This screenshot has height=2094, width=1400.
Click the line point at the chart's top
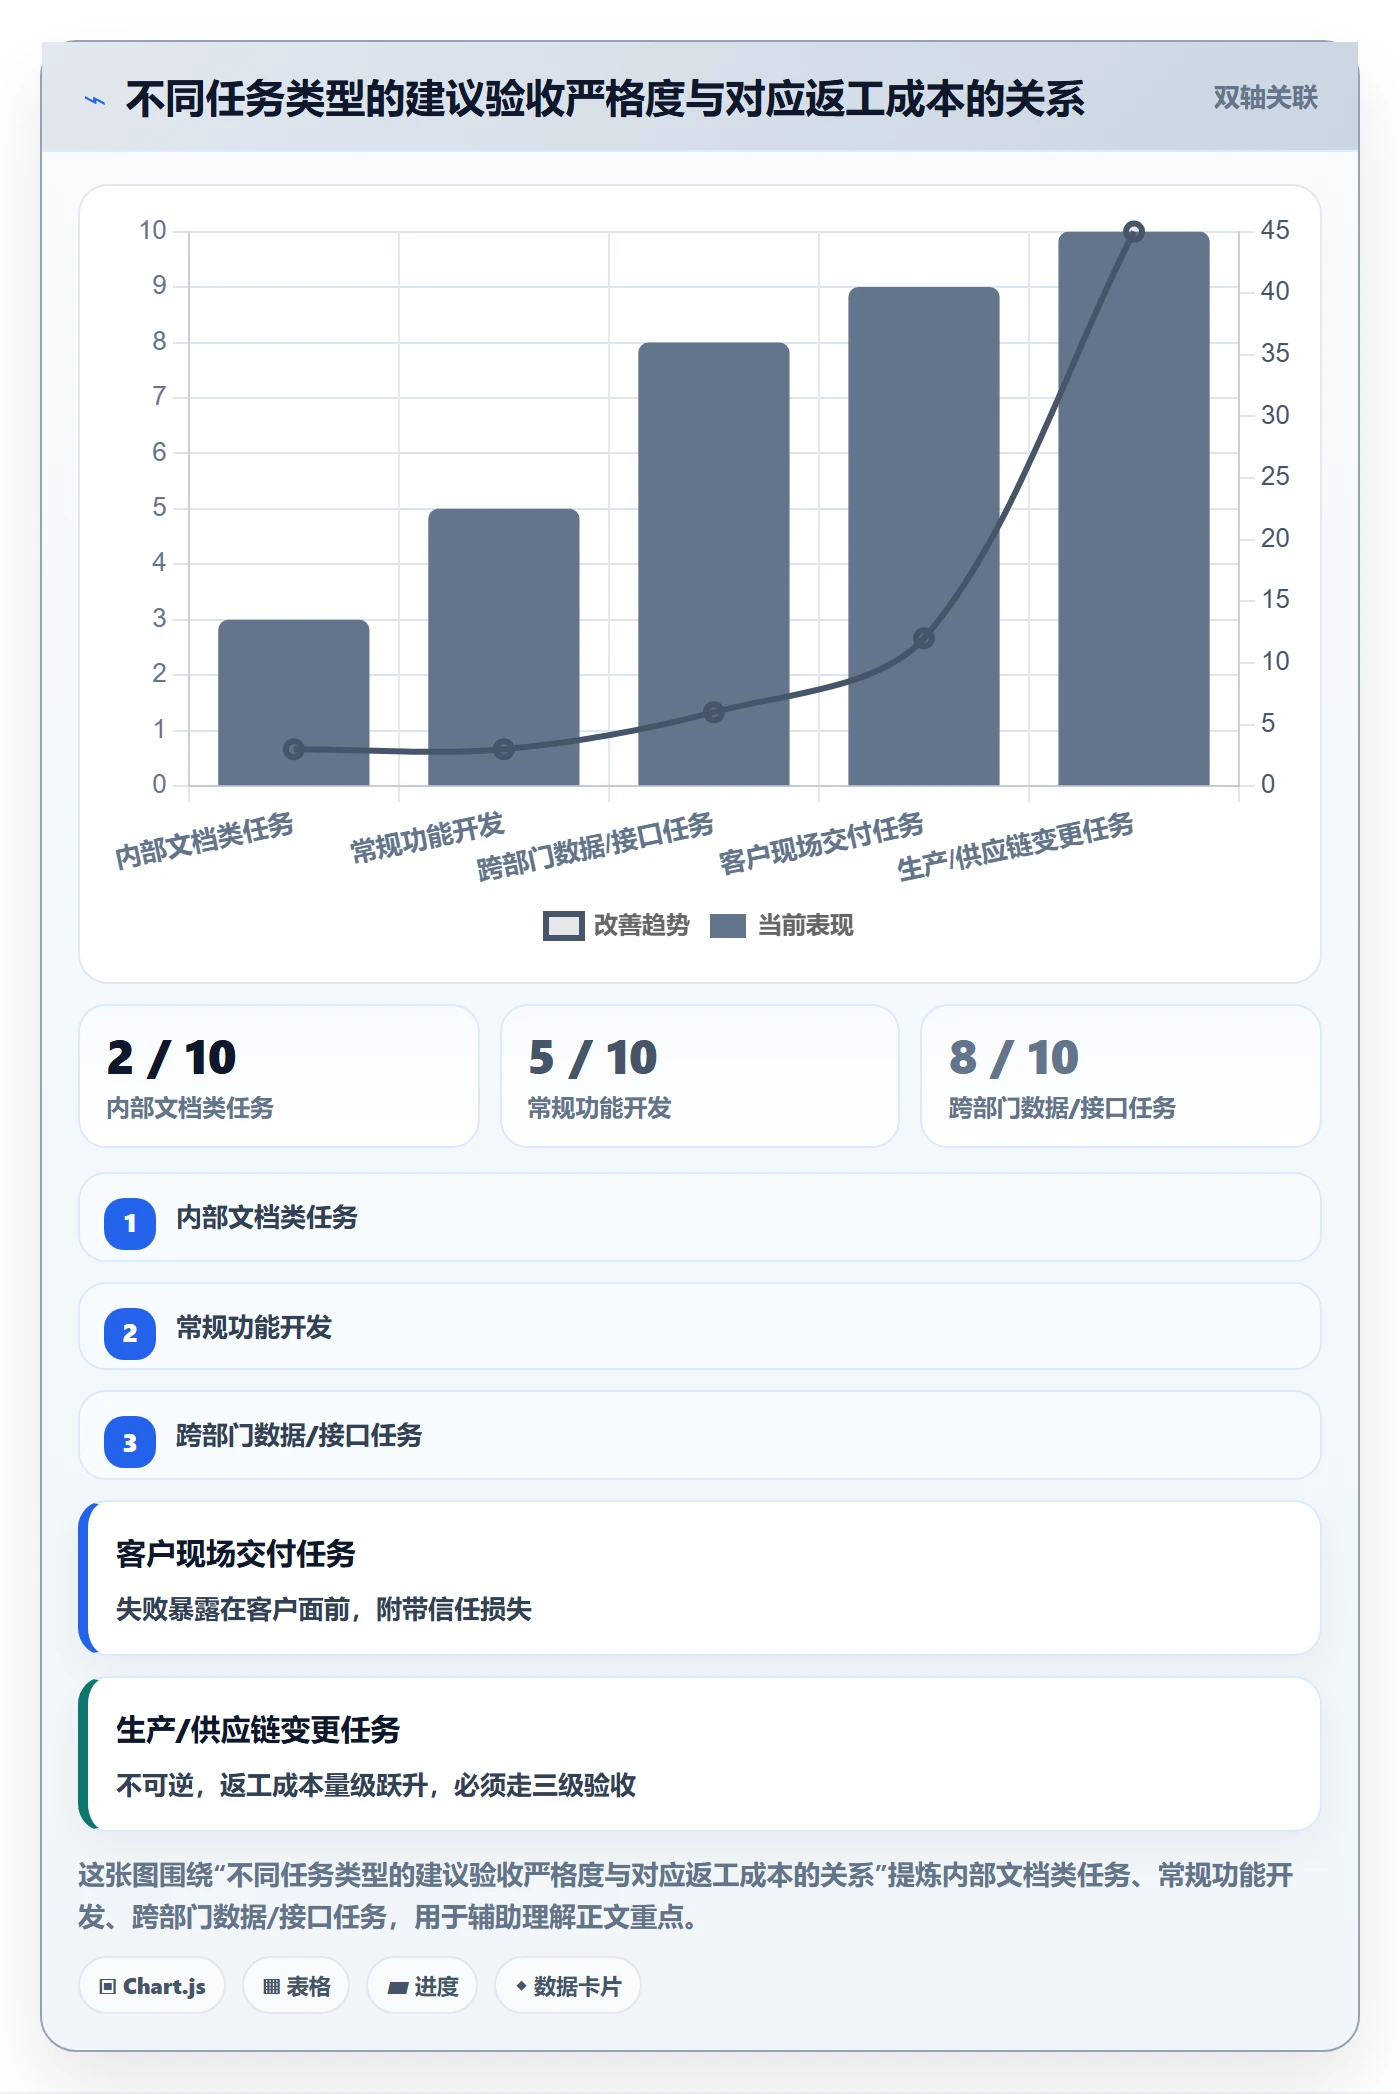tap(1134, 232)
